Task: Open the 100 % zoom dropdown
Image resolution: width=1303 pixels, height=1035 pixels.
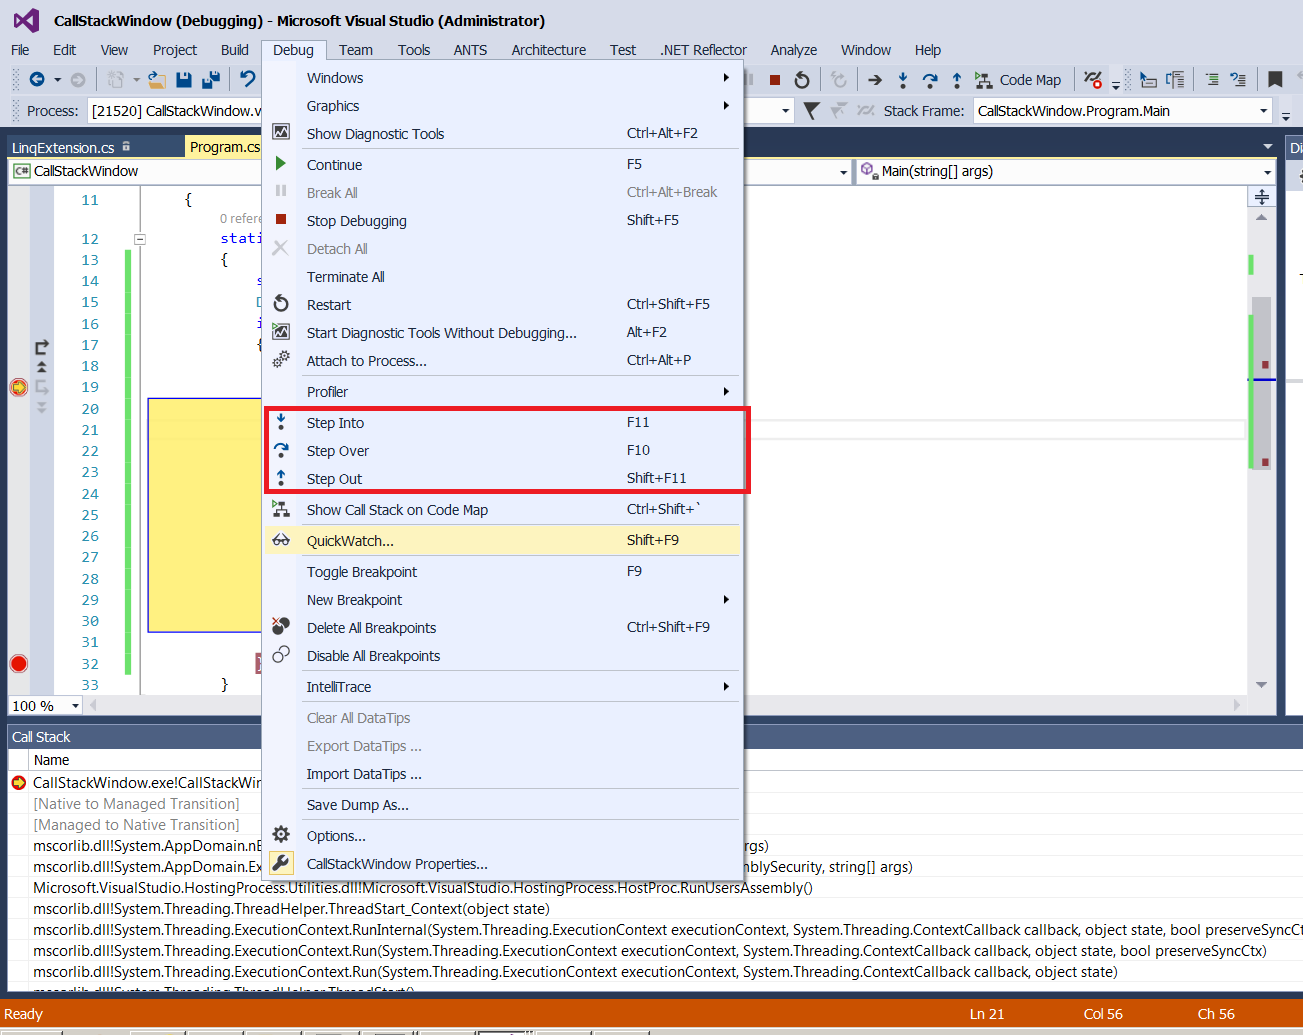Action: point(75,706)
